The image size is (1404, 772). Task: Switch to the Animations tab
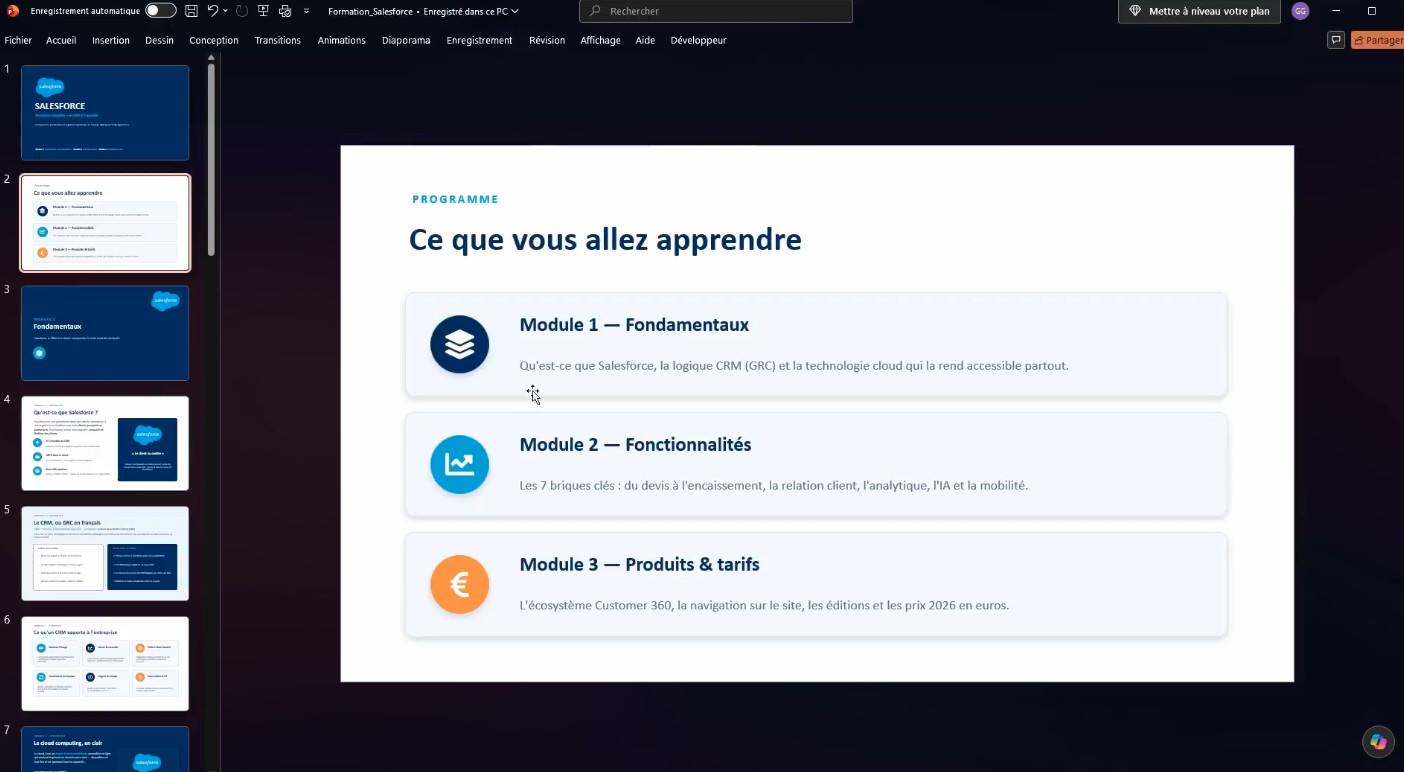[x=342, y=41]
